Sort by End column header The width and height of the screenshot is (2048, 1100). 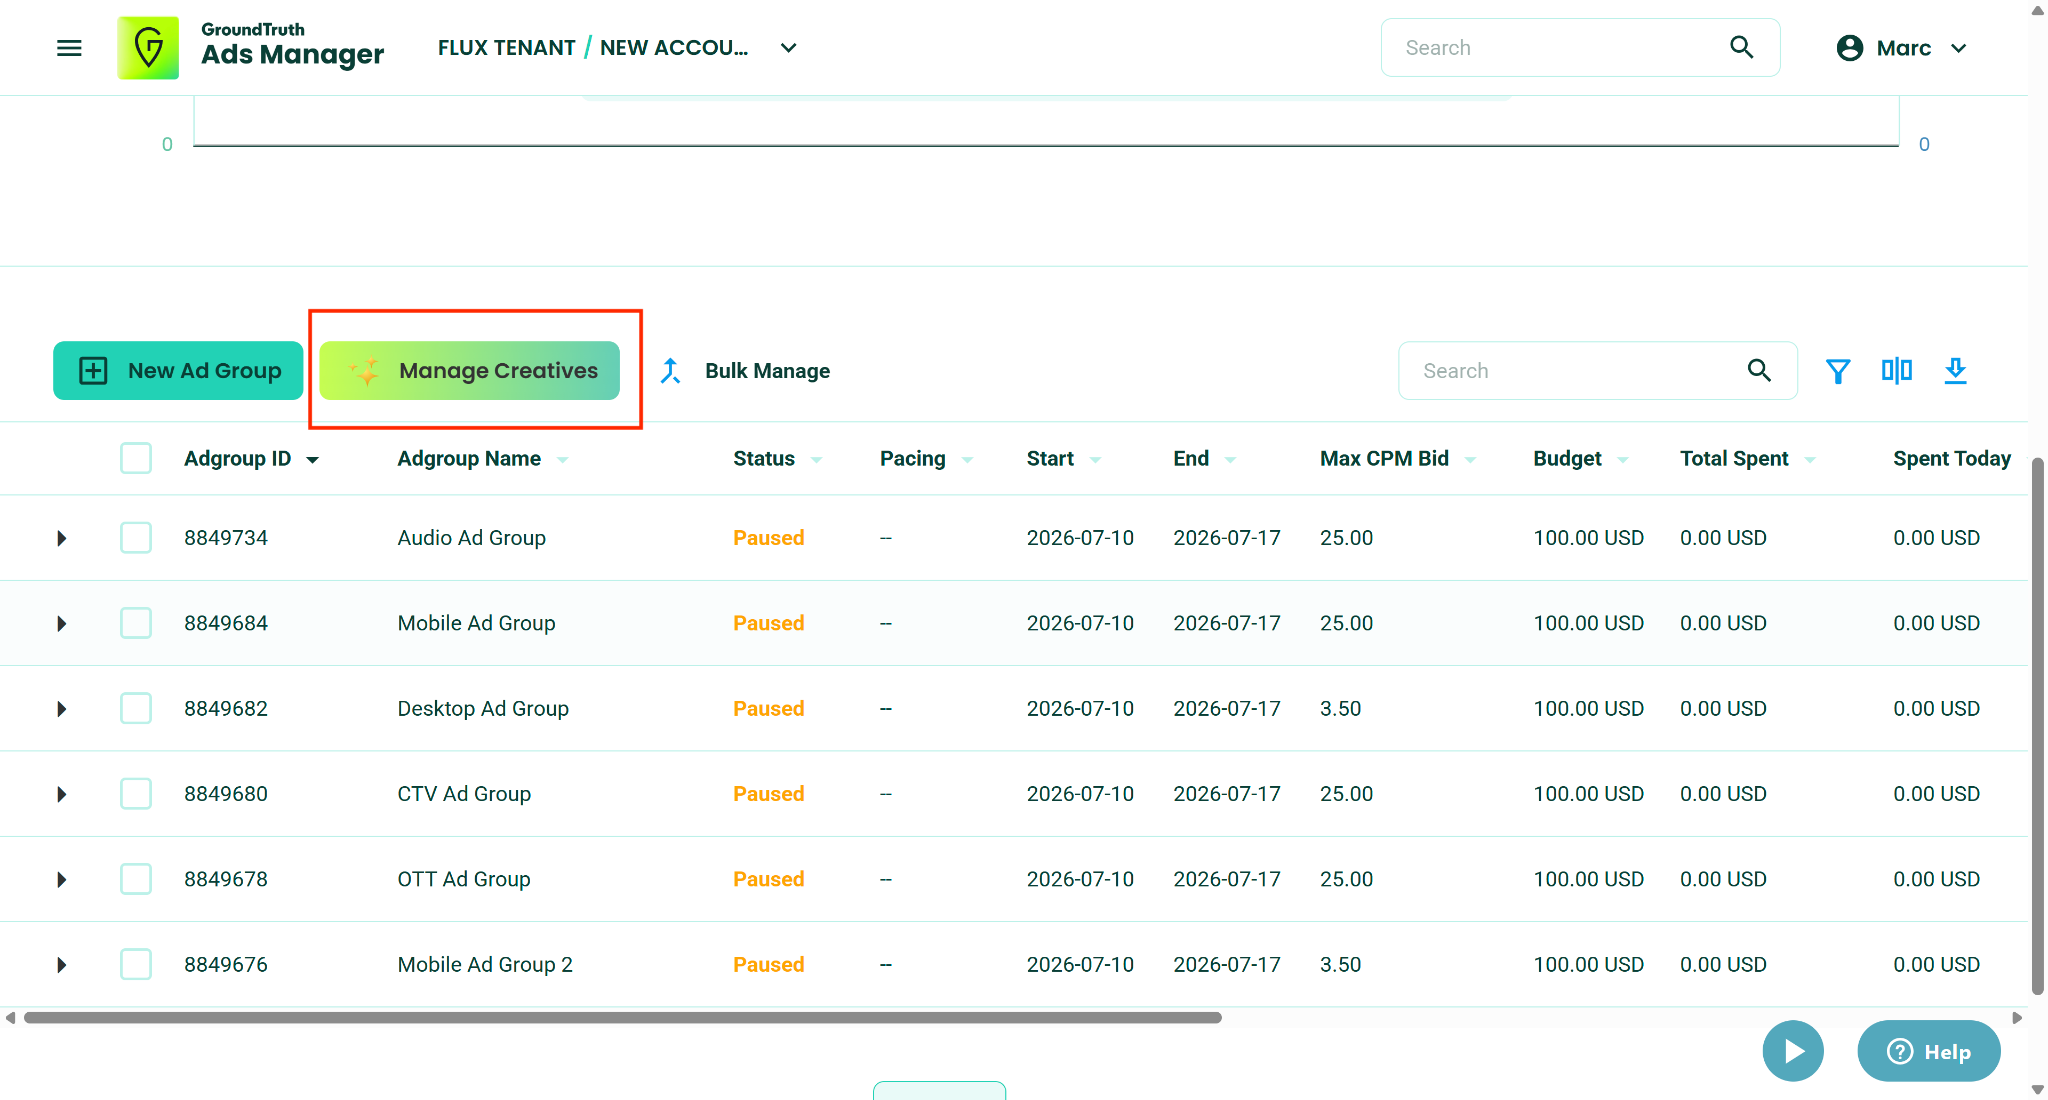[x=1204, y=458]
